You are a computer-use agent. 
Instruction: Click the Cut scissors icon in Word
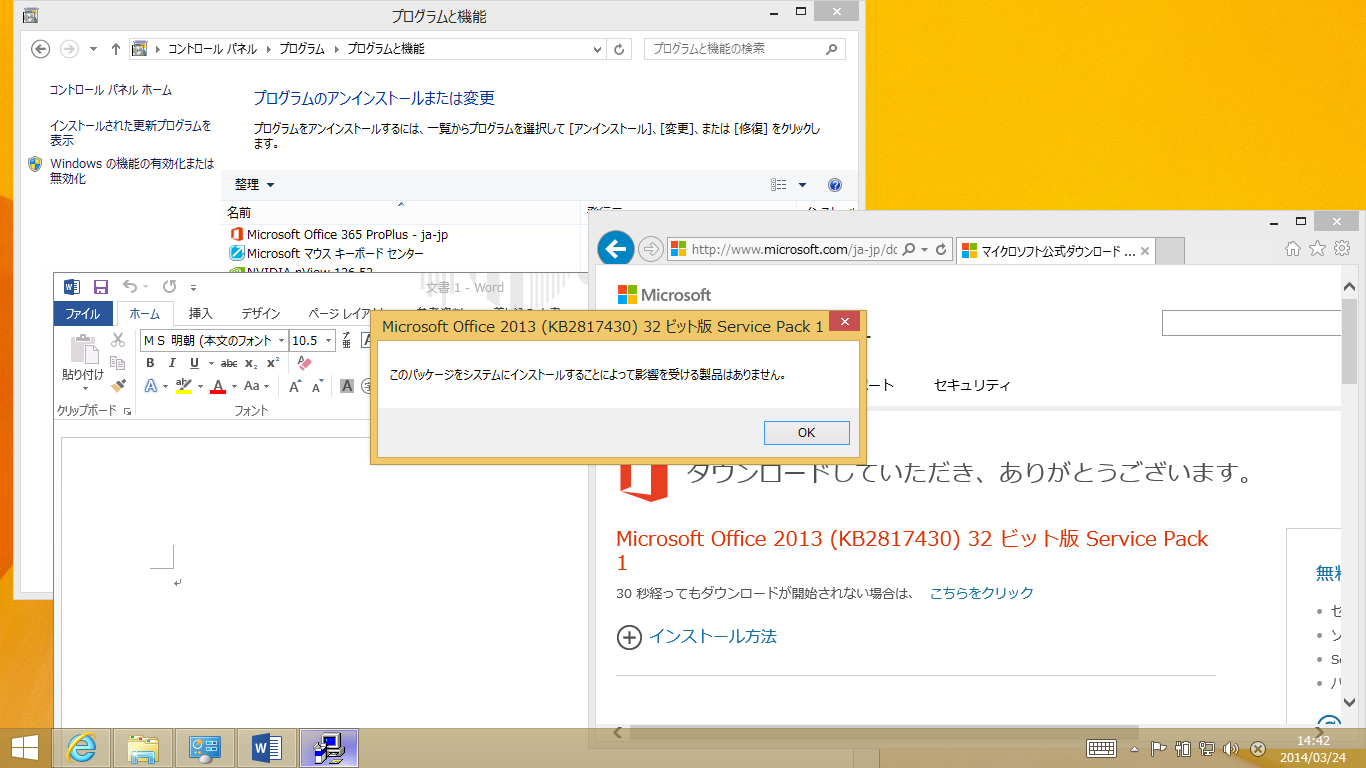tap(118, 340)
